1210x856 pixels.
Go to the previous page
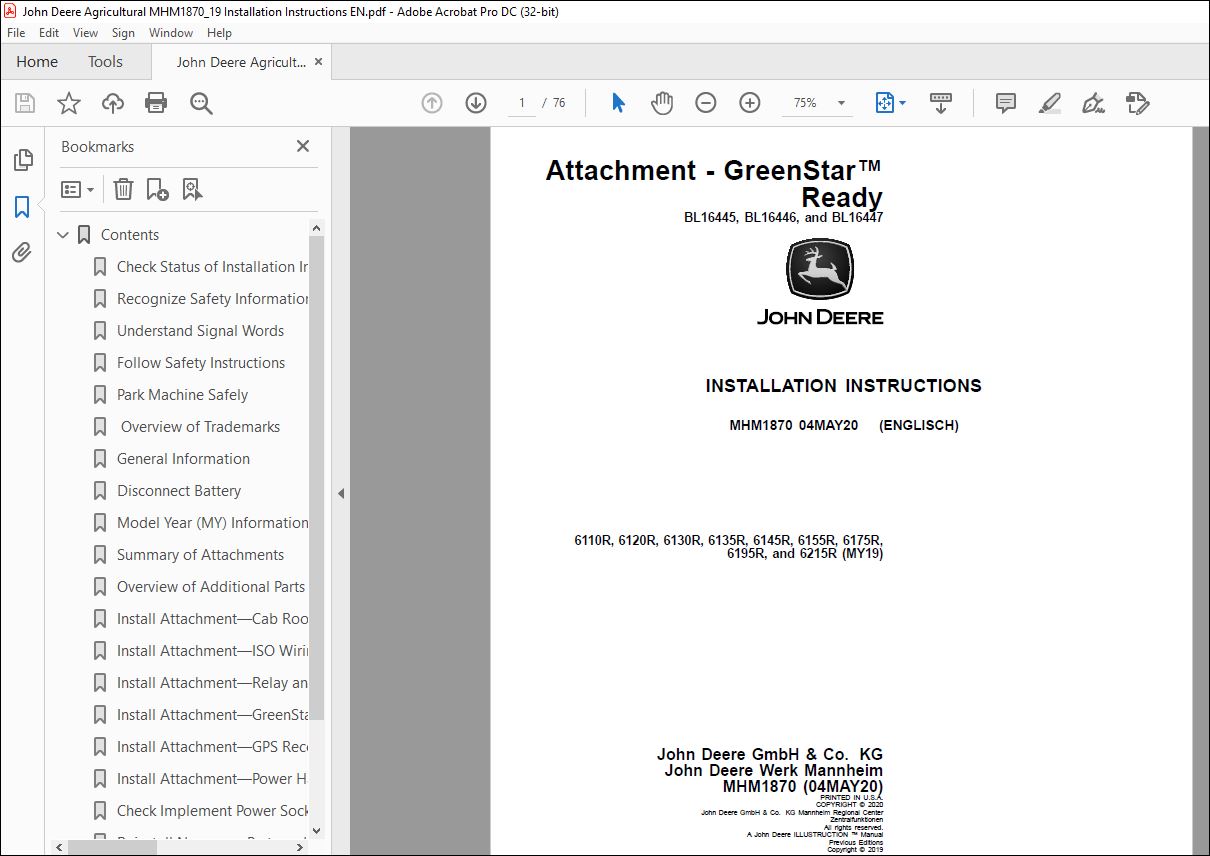tap(432, 103)
